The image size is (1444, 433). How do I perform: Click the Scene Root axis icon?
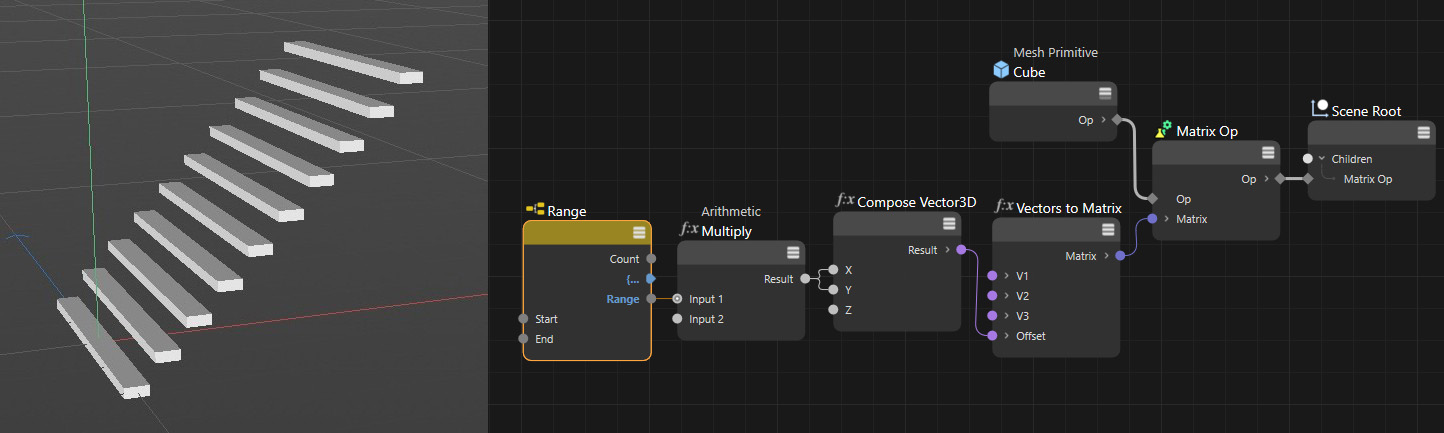(1319, 109)
